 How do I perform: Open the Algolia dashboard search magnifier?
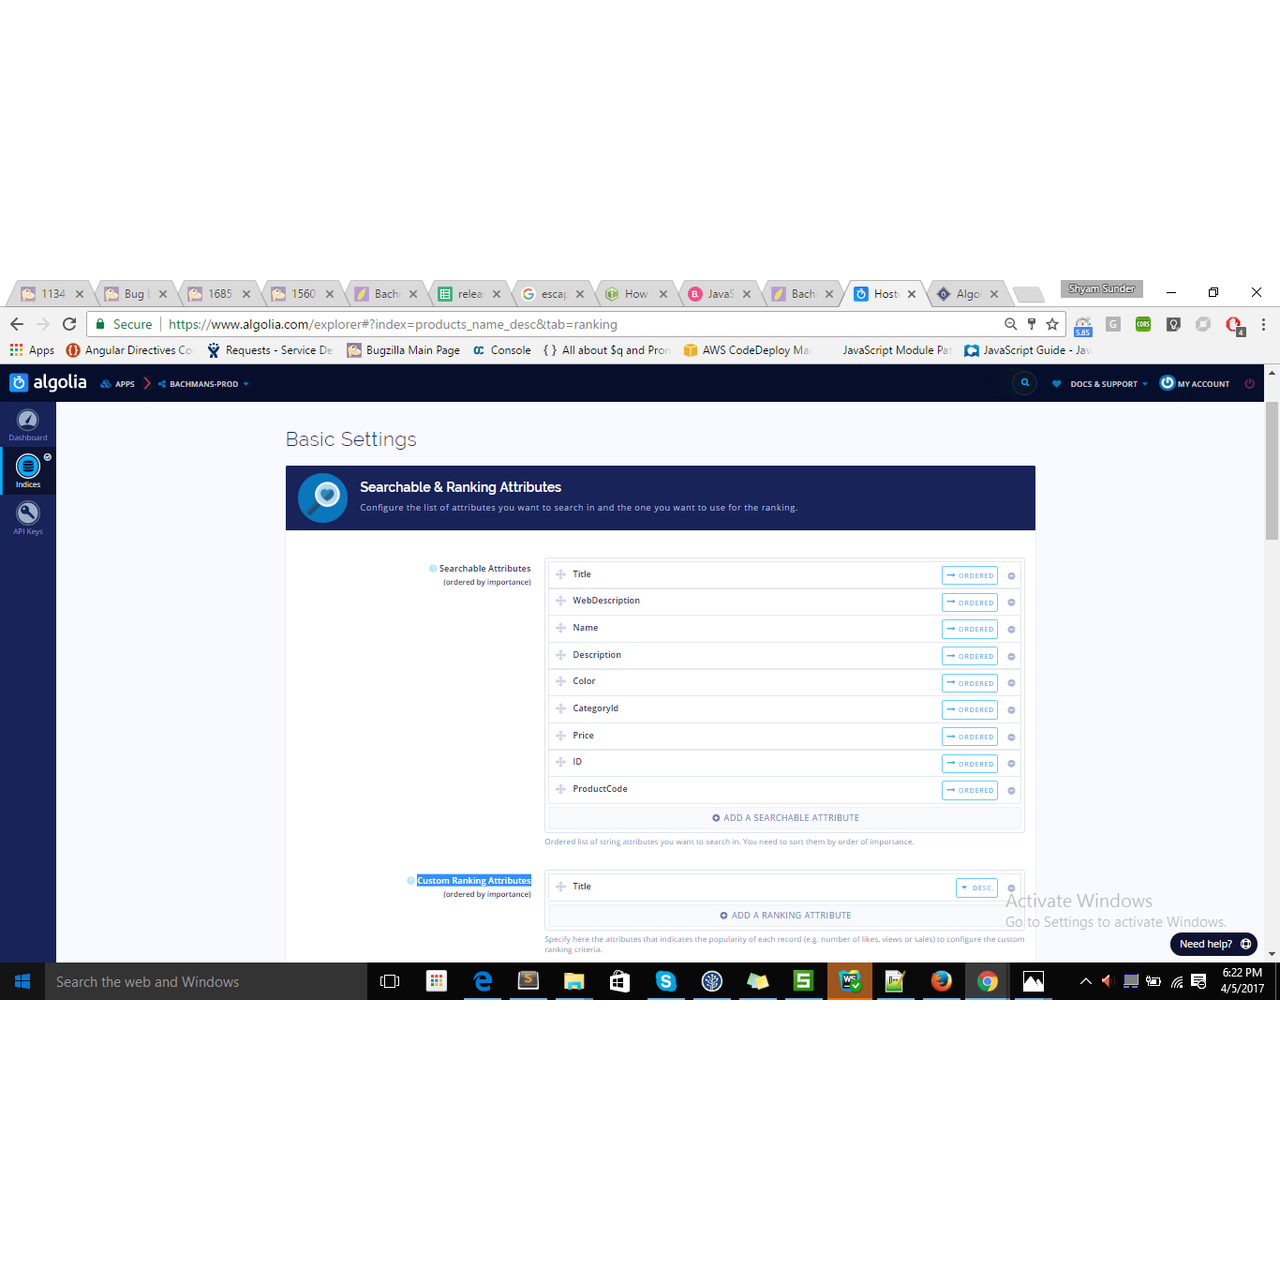click(1024, 382)
